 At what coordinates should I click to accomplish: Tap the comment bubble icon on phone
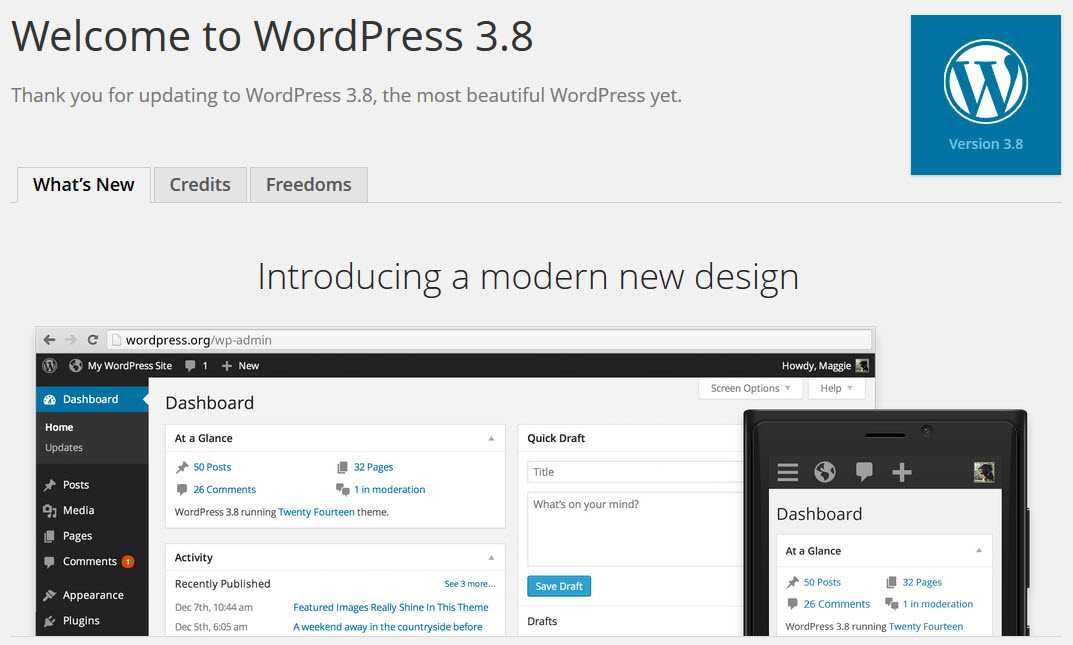pyautogui.click(x=864, y=472)
